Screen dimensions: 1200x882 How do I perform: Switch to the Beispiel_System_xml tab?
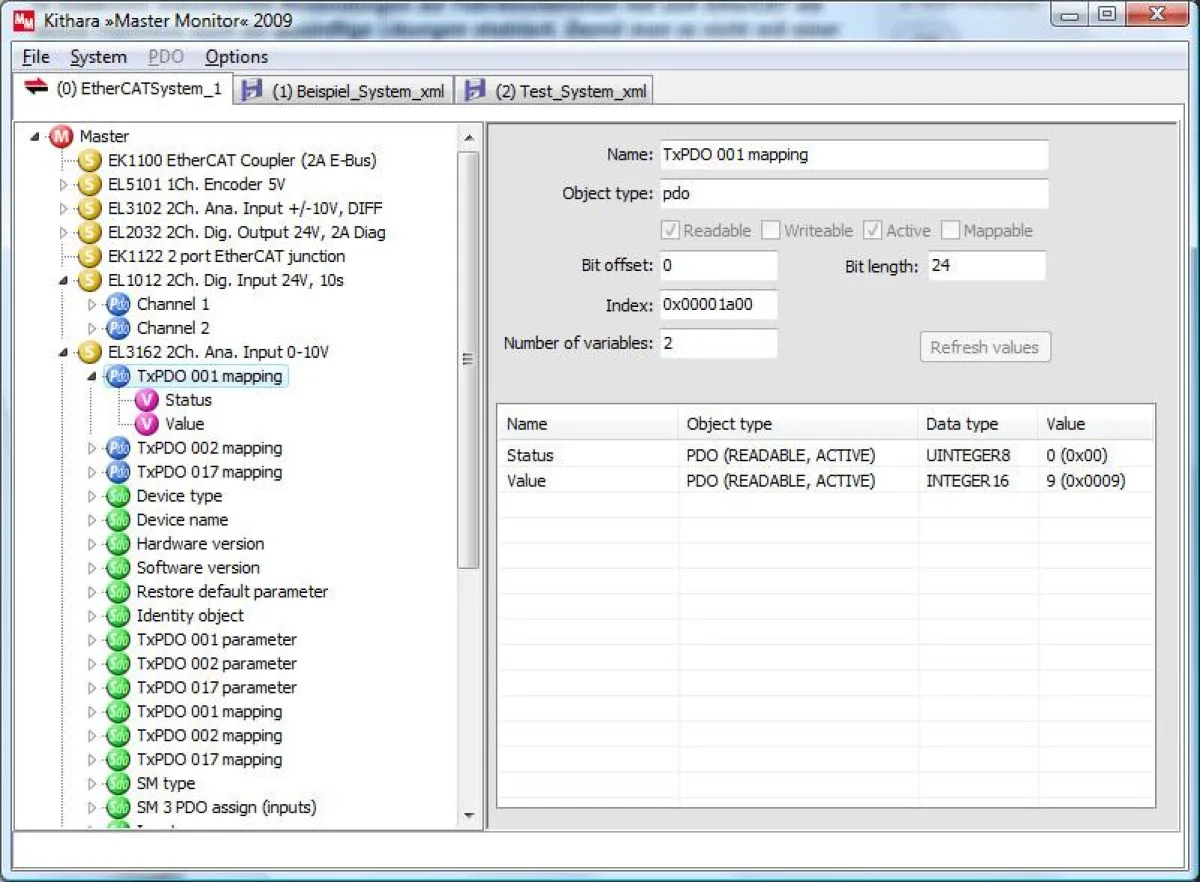tap(345, 91)
